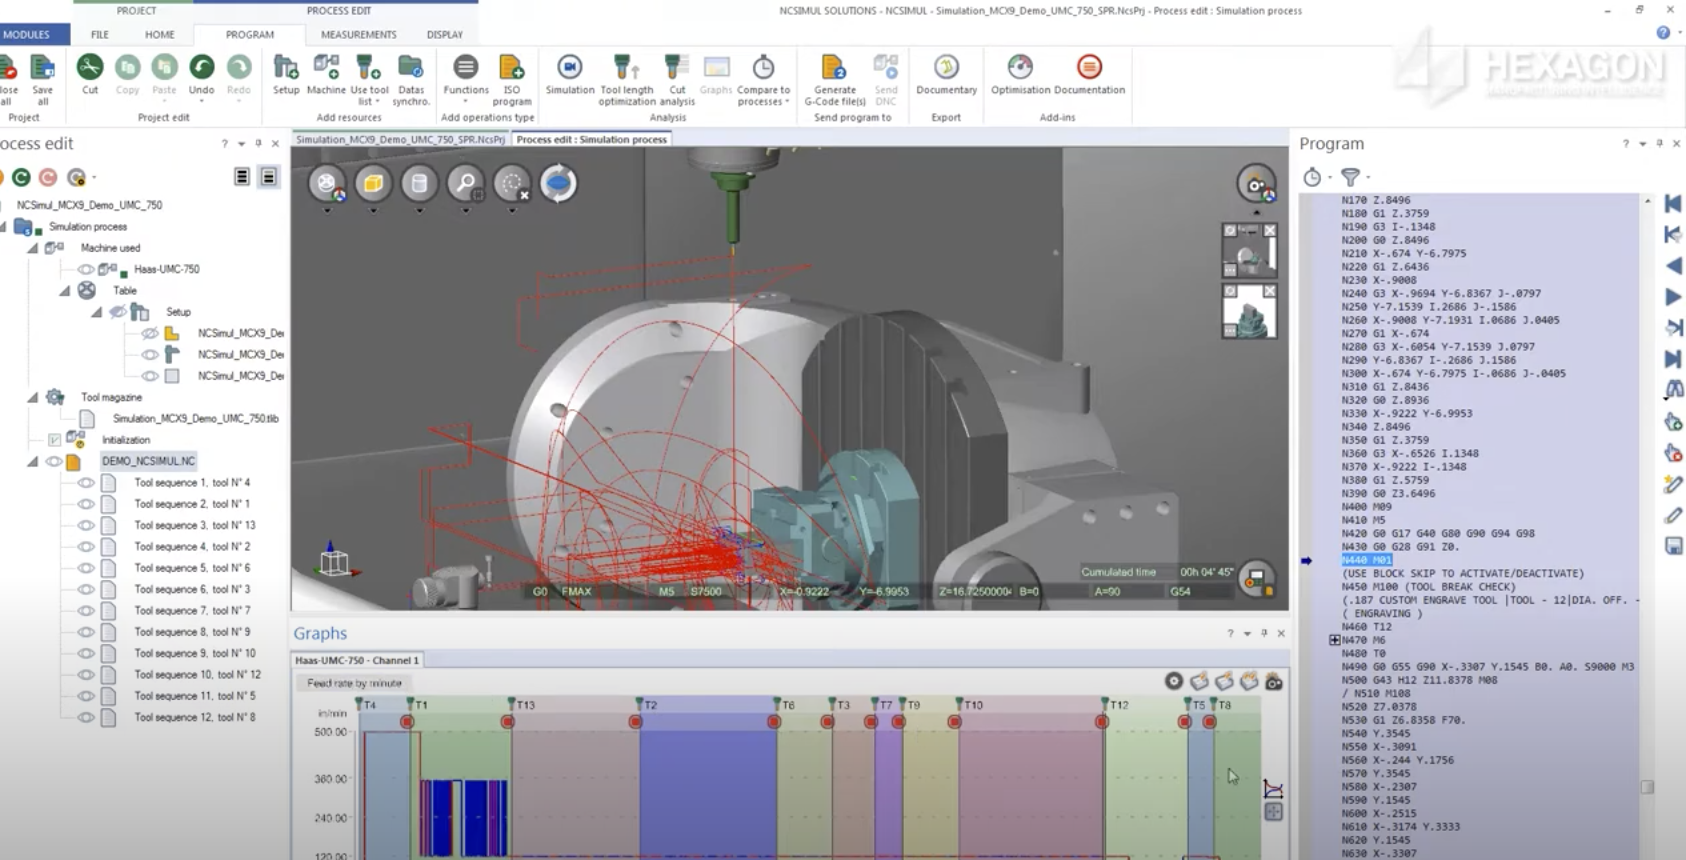Click the ISO program icon
1686x860 pixels.
click(x=511, y=68)
